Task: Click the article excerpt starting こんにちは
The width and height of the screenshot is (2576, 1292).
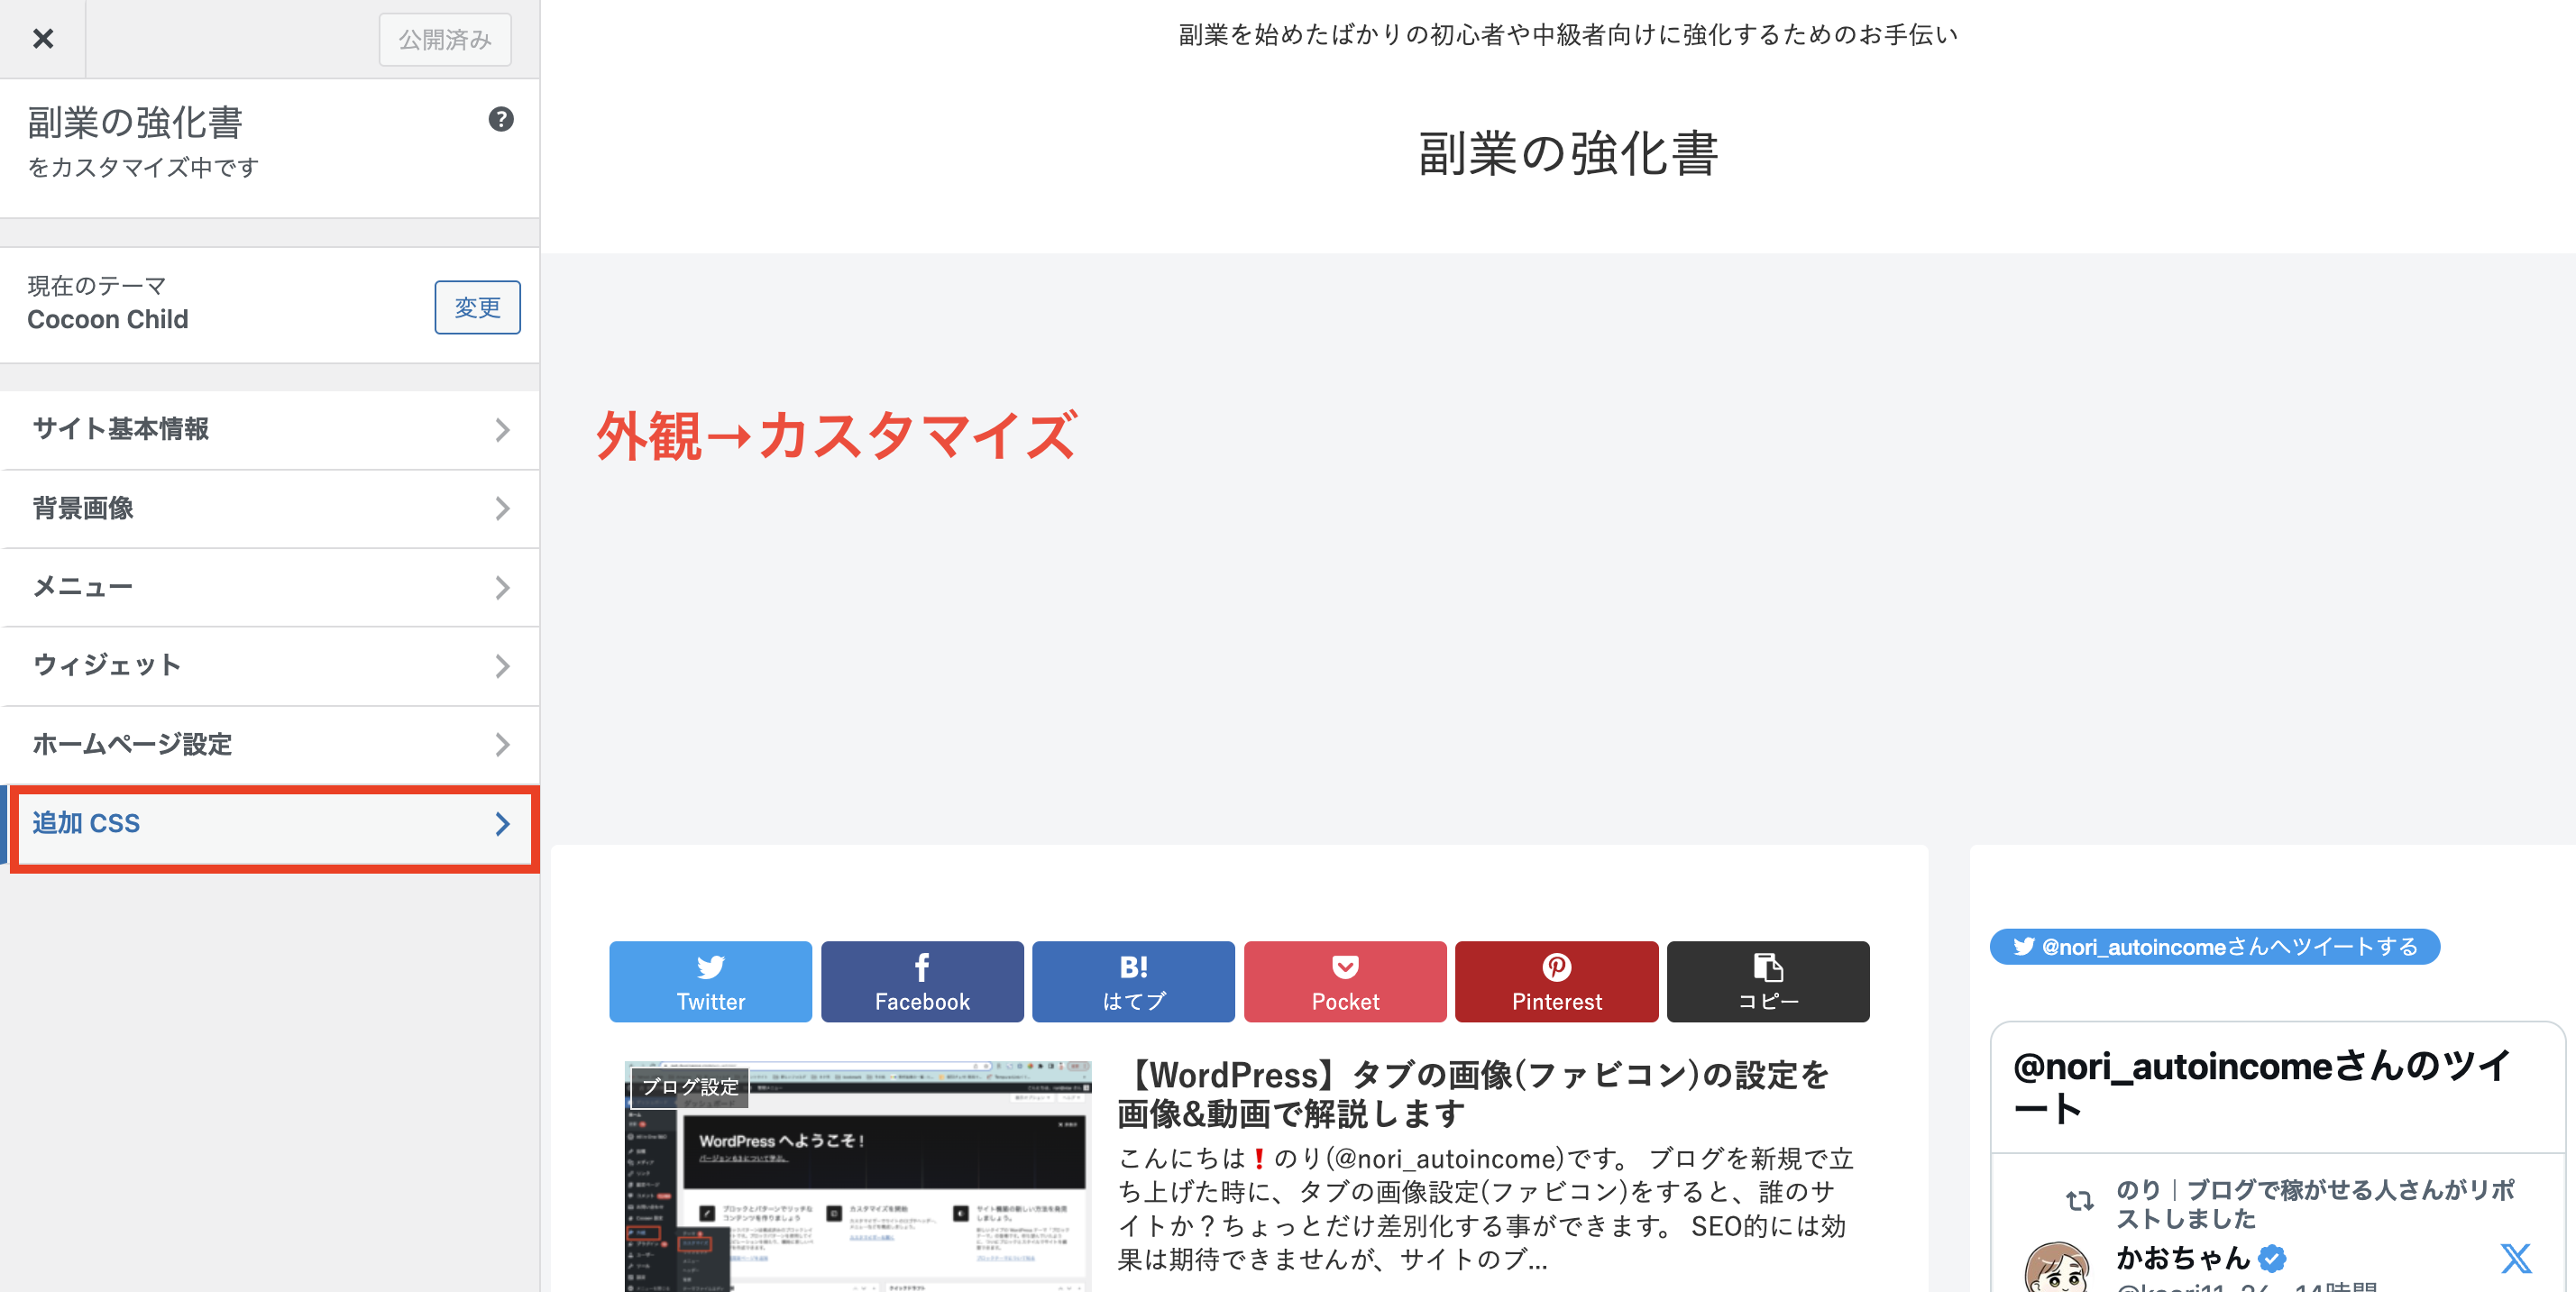Action: 1485,1208
